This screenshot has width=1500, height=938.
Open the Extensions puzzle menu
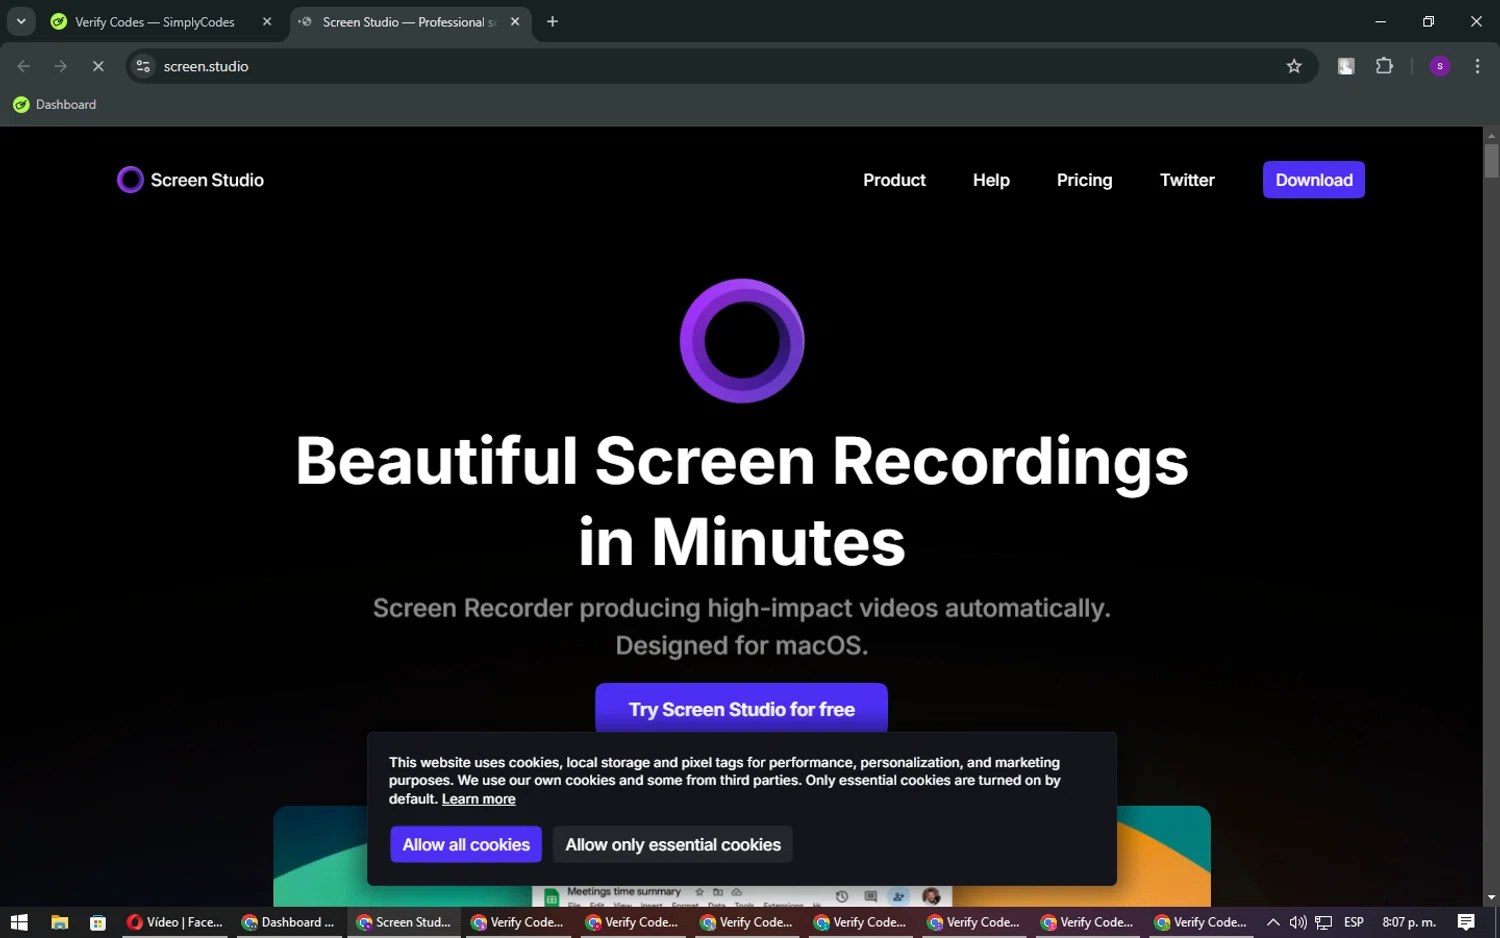(1384, 66)
